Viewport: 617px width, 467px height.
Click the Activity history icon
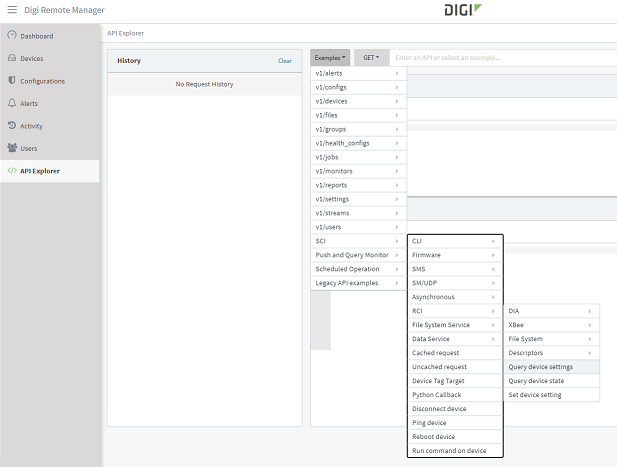coord(12,125)
